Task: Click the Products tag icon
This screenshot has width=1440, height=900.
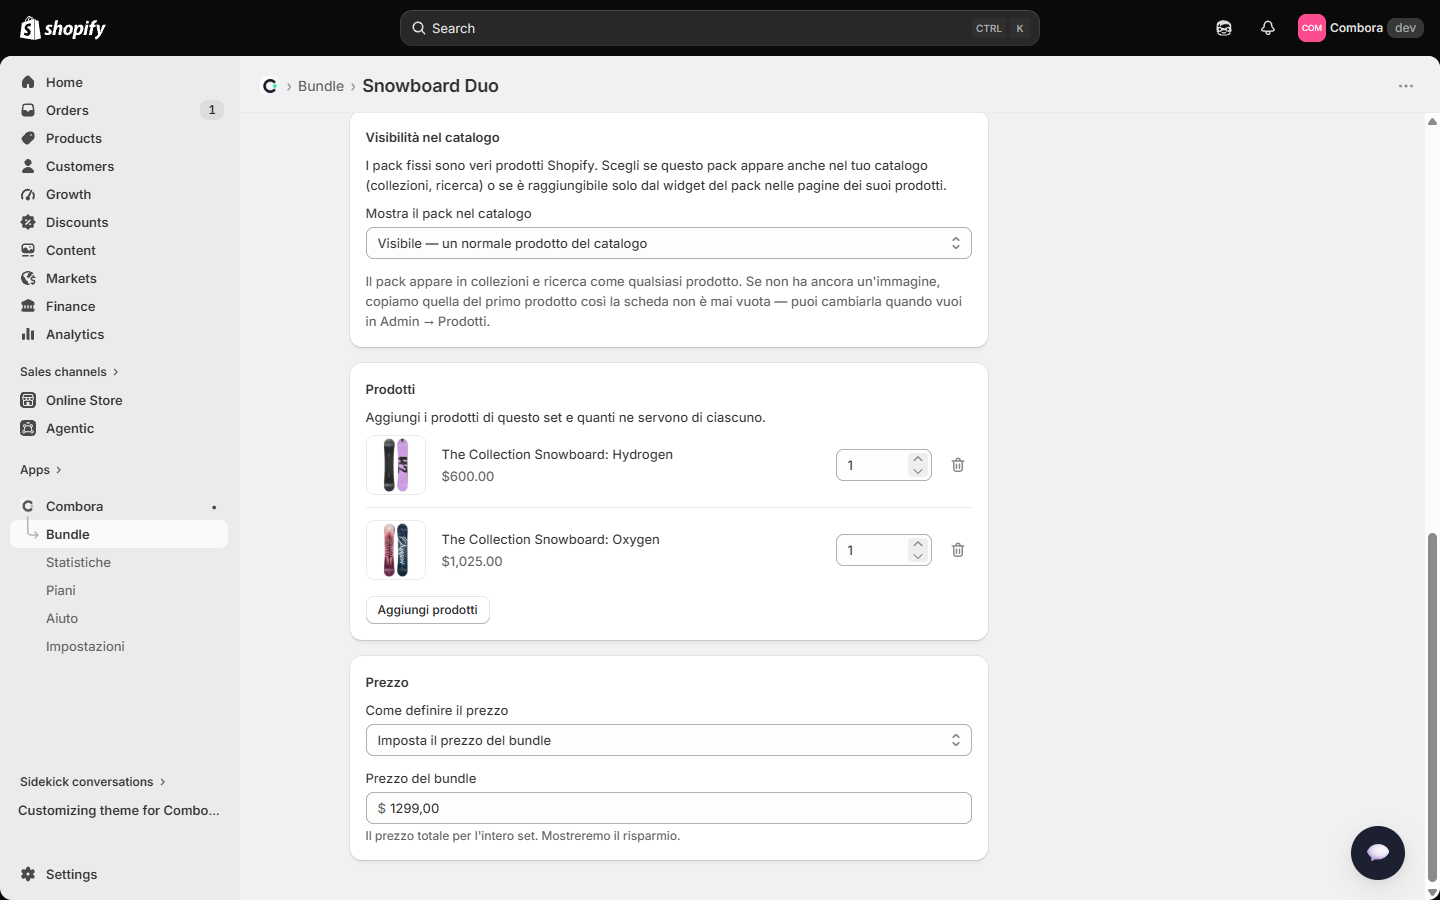Action: tap(28, 138)
